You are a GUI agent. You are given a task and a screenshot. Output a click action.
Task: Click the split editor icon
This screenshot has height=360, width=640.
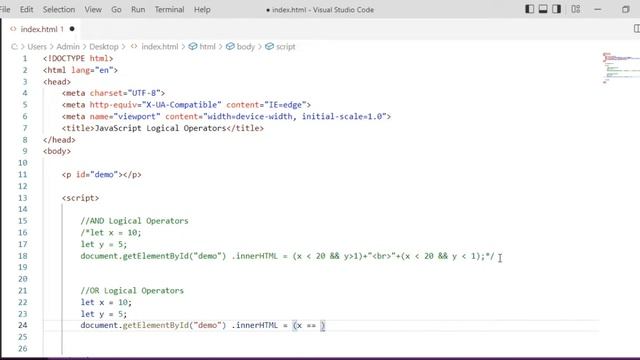tap(636, 29)
